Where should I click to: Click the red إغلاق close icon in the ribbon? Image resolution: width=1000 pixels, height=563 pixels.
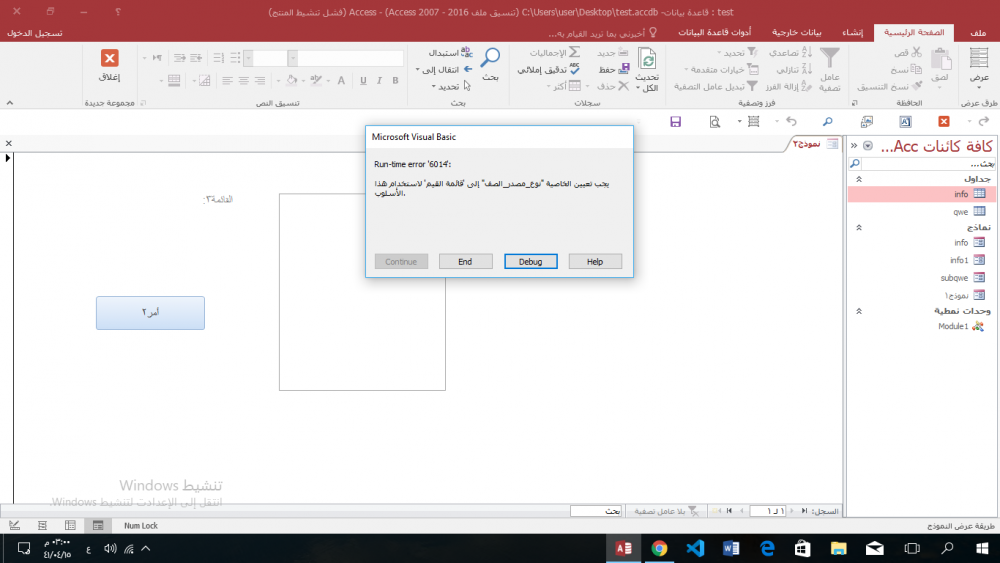click(110, 58)
